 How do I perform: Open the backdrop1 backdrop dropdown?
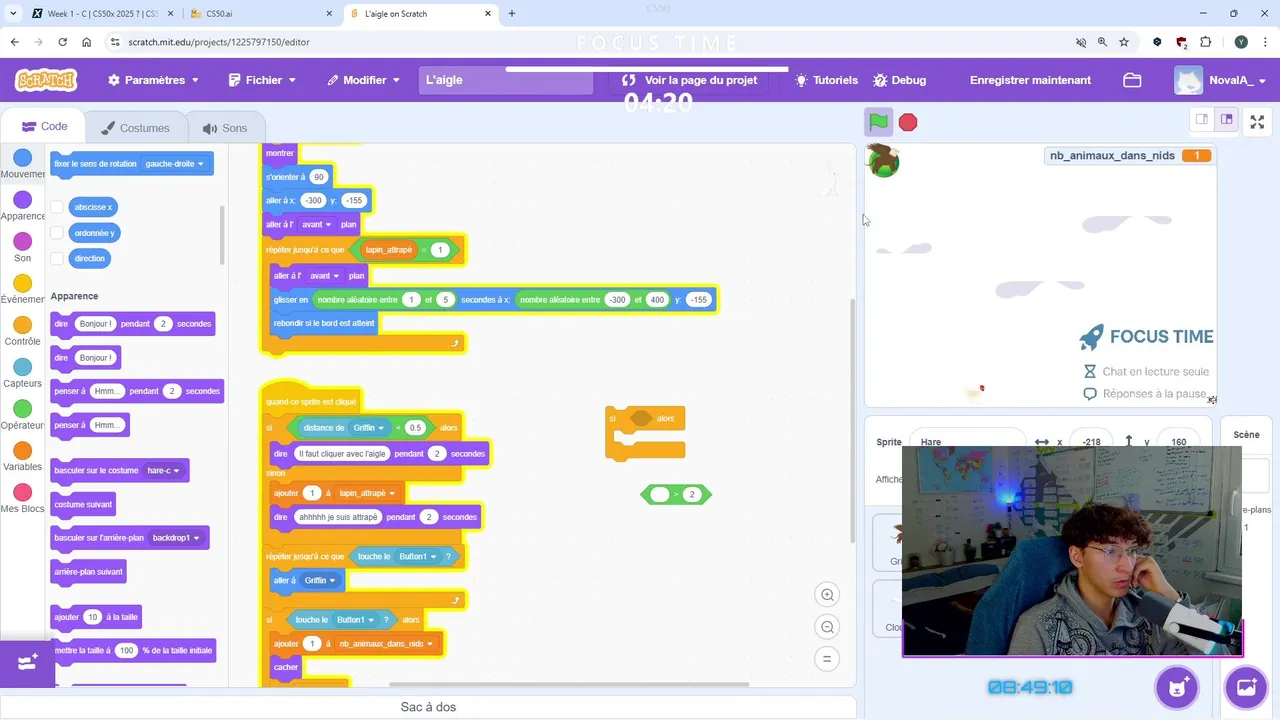click(x=177, y=538)
